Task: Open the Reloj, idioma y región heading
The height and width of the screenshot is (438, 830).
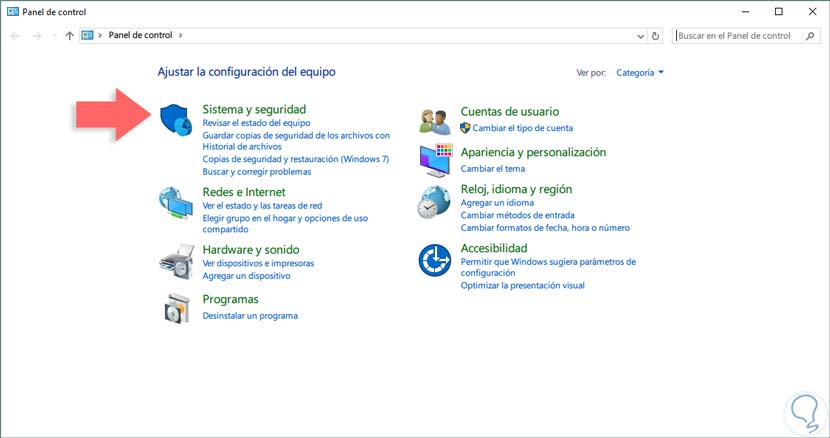Action: (516, 189)
